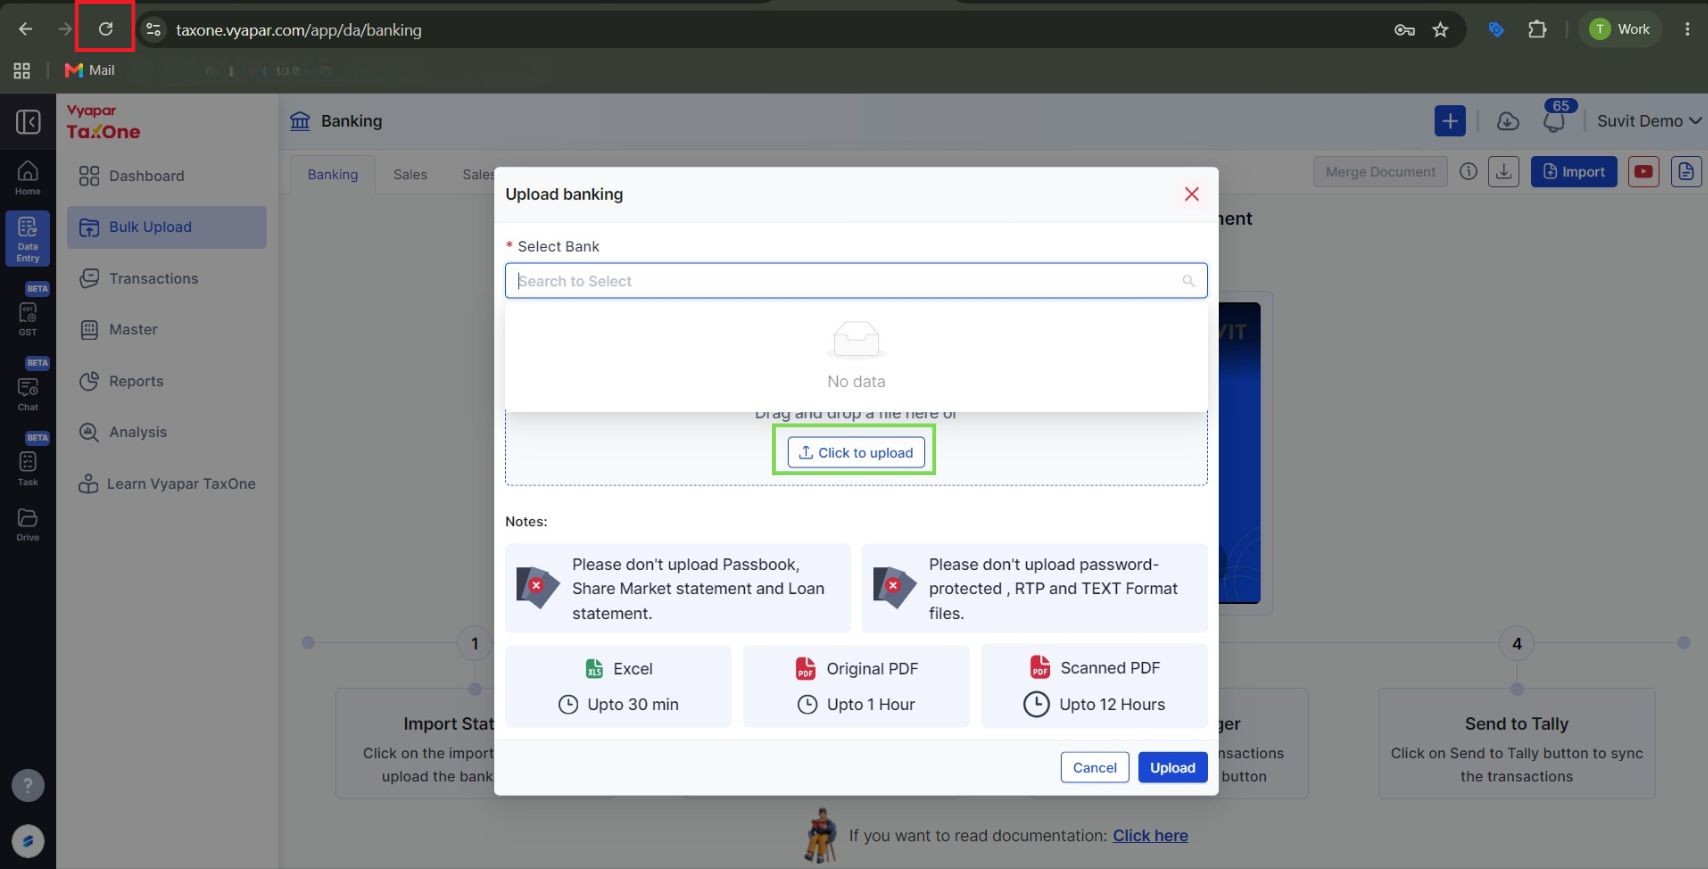The width and height of the screenshot is (1708, 869).
Task: Open the Select Bank search dropdown
Action: coord(856,281)
